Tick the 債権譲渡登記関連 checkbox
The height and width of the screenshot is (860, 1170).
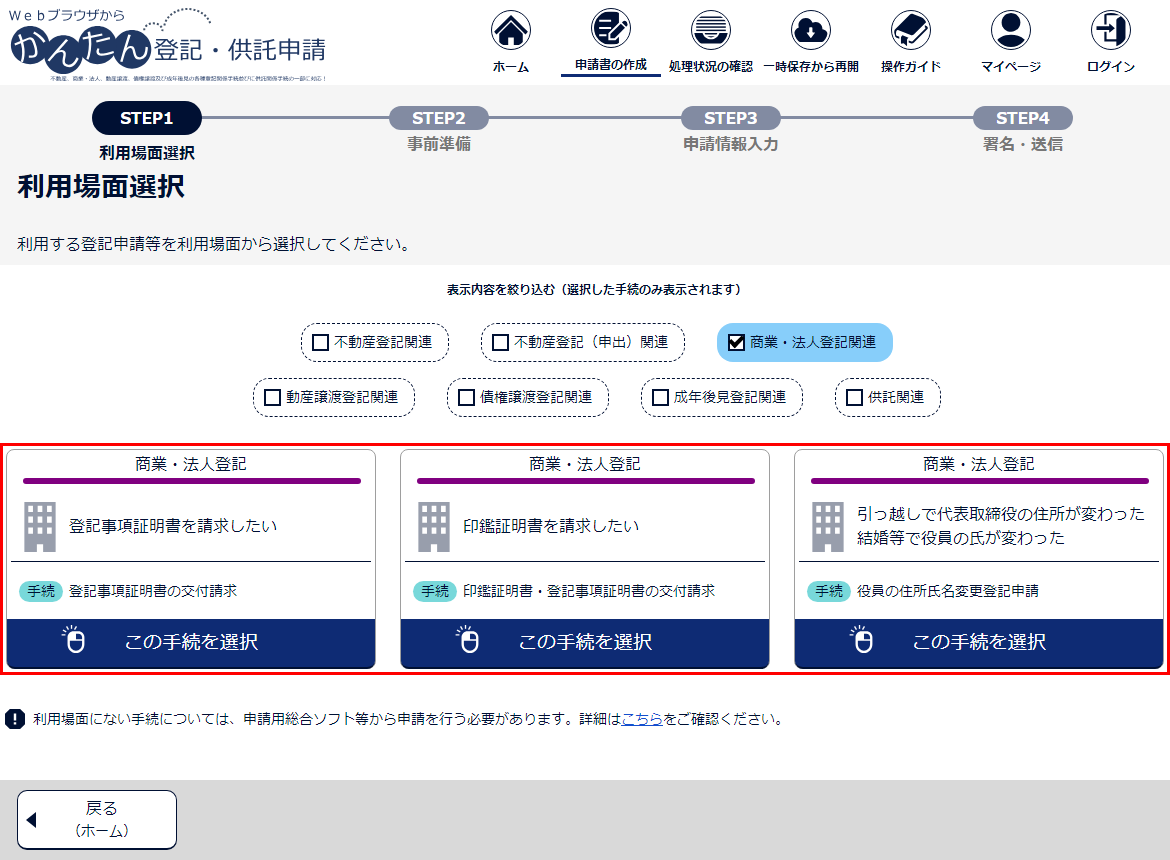coord(466,397)
